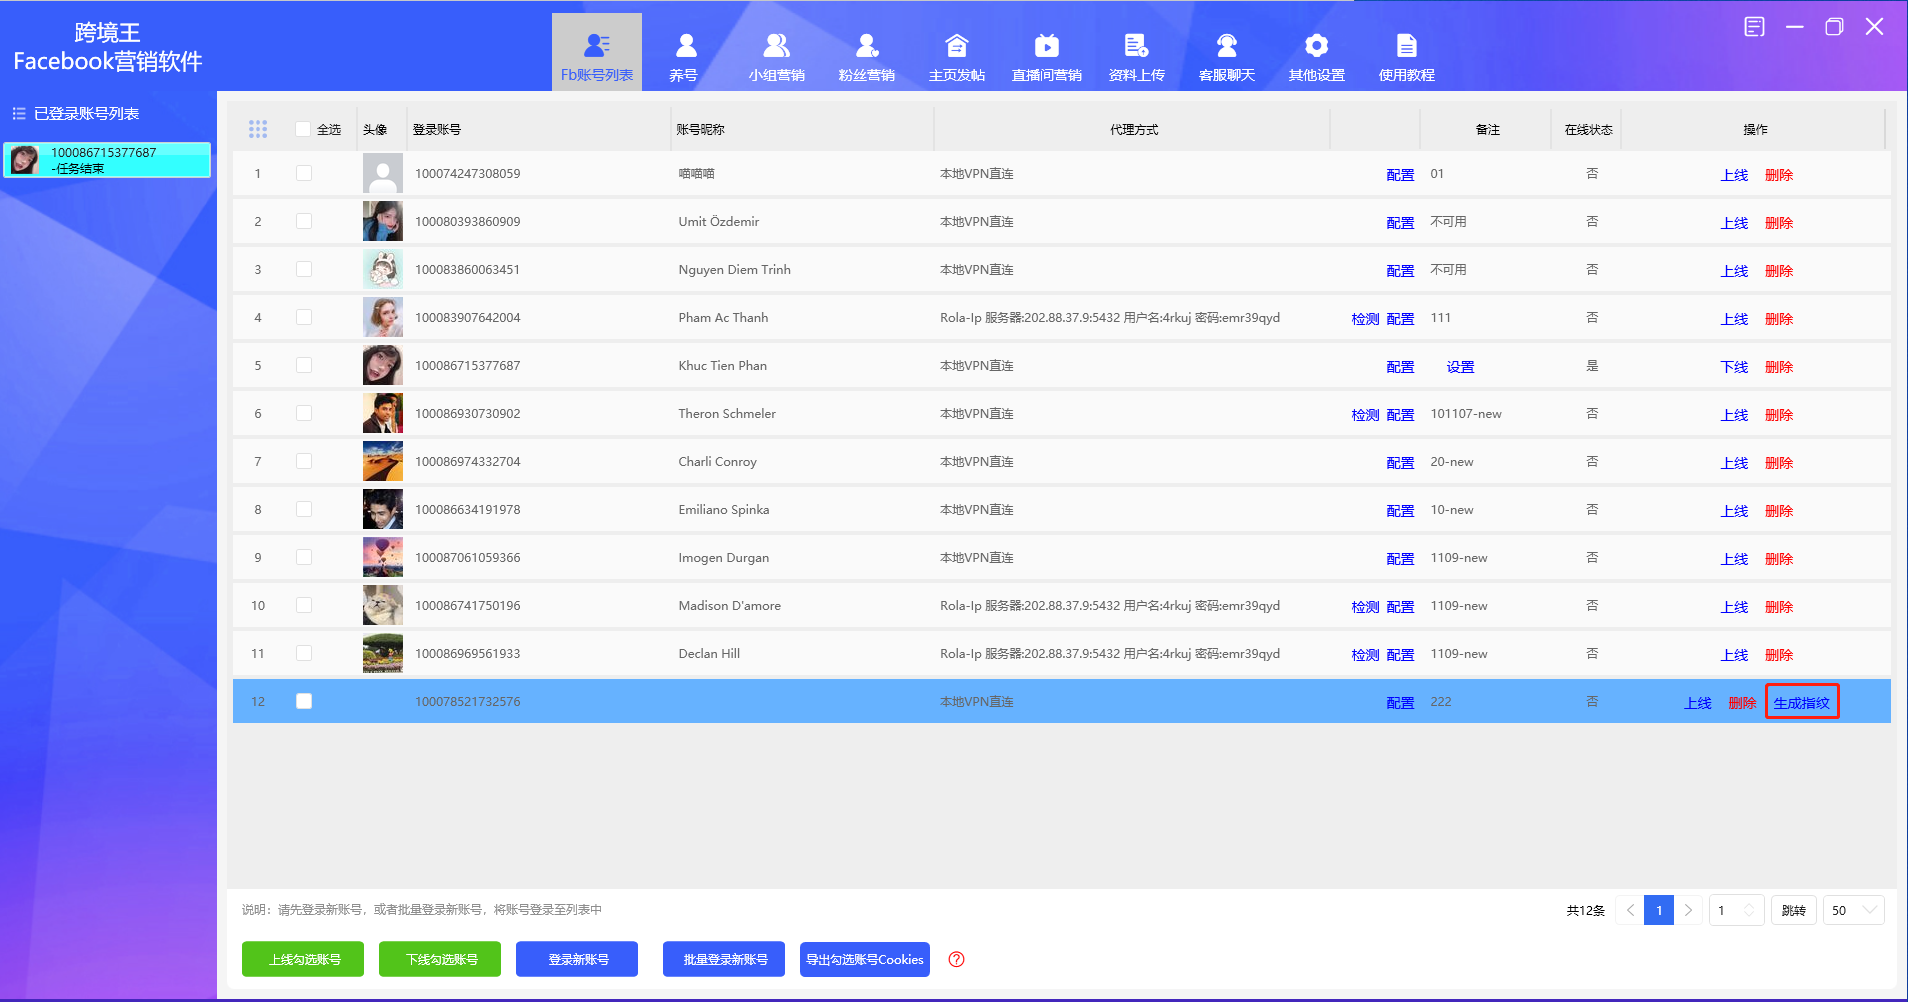This screenshot has width=1908, height=1002.
Task: Open the 直播间营销 live room icon
Action: click(x=1046, y=46)
